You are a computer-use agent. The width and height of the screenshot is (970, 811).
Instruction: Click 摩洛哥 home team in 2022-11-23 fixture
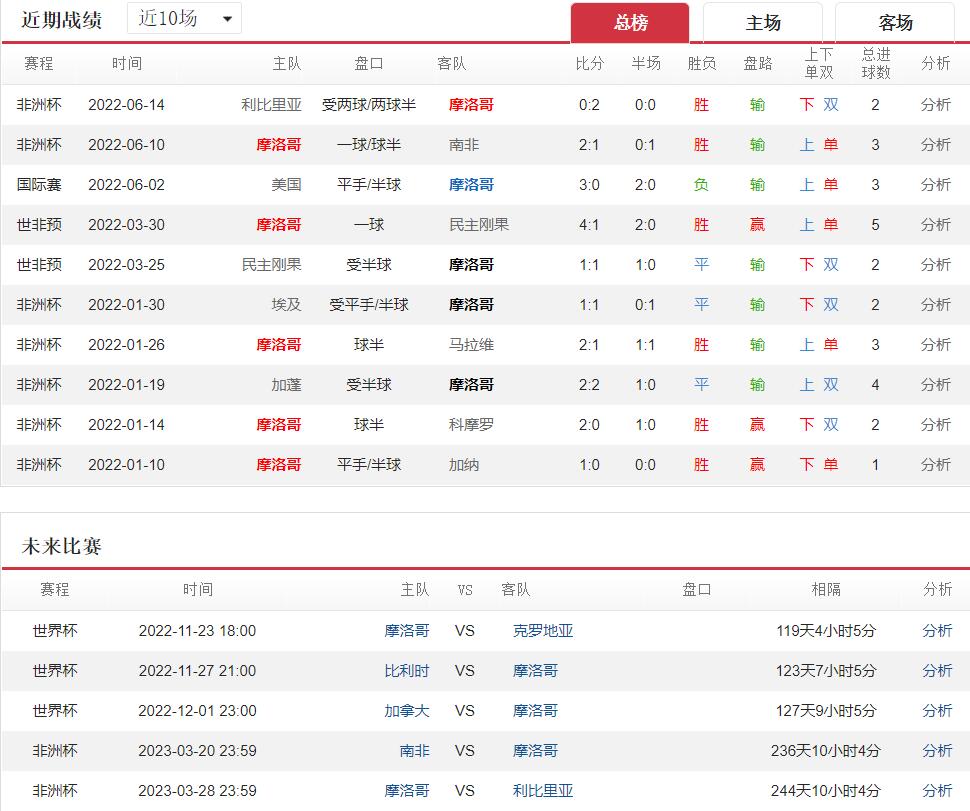pos(406,630)
